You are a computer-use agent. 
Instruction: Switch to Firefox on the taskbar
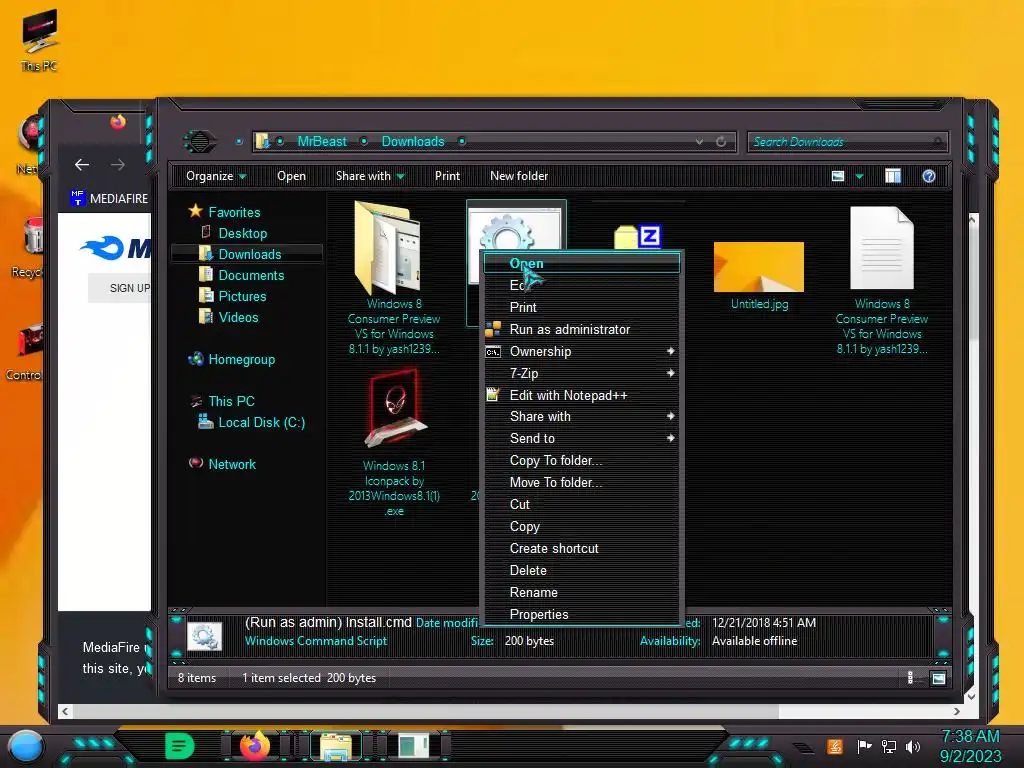click(x=255, y=746)
